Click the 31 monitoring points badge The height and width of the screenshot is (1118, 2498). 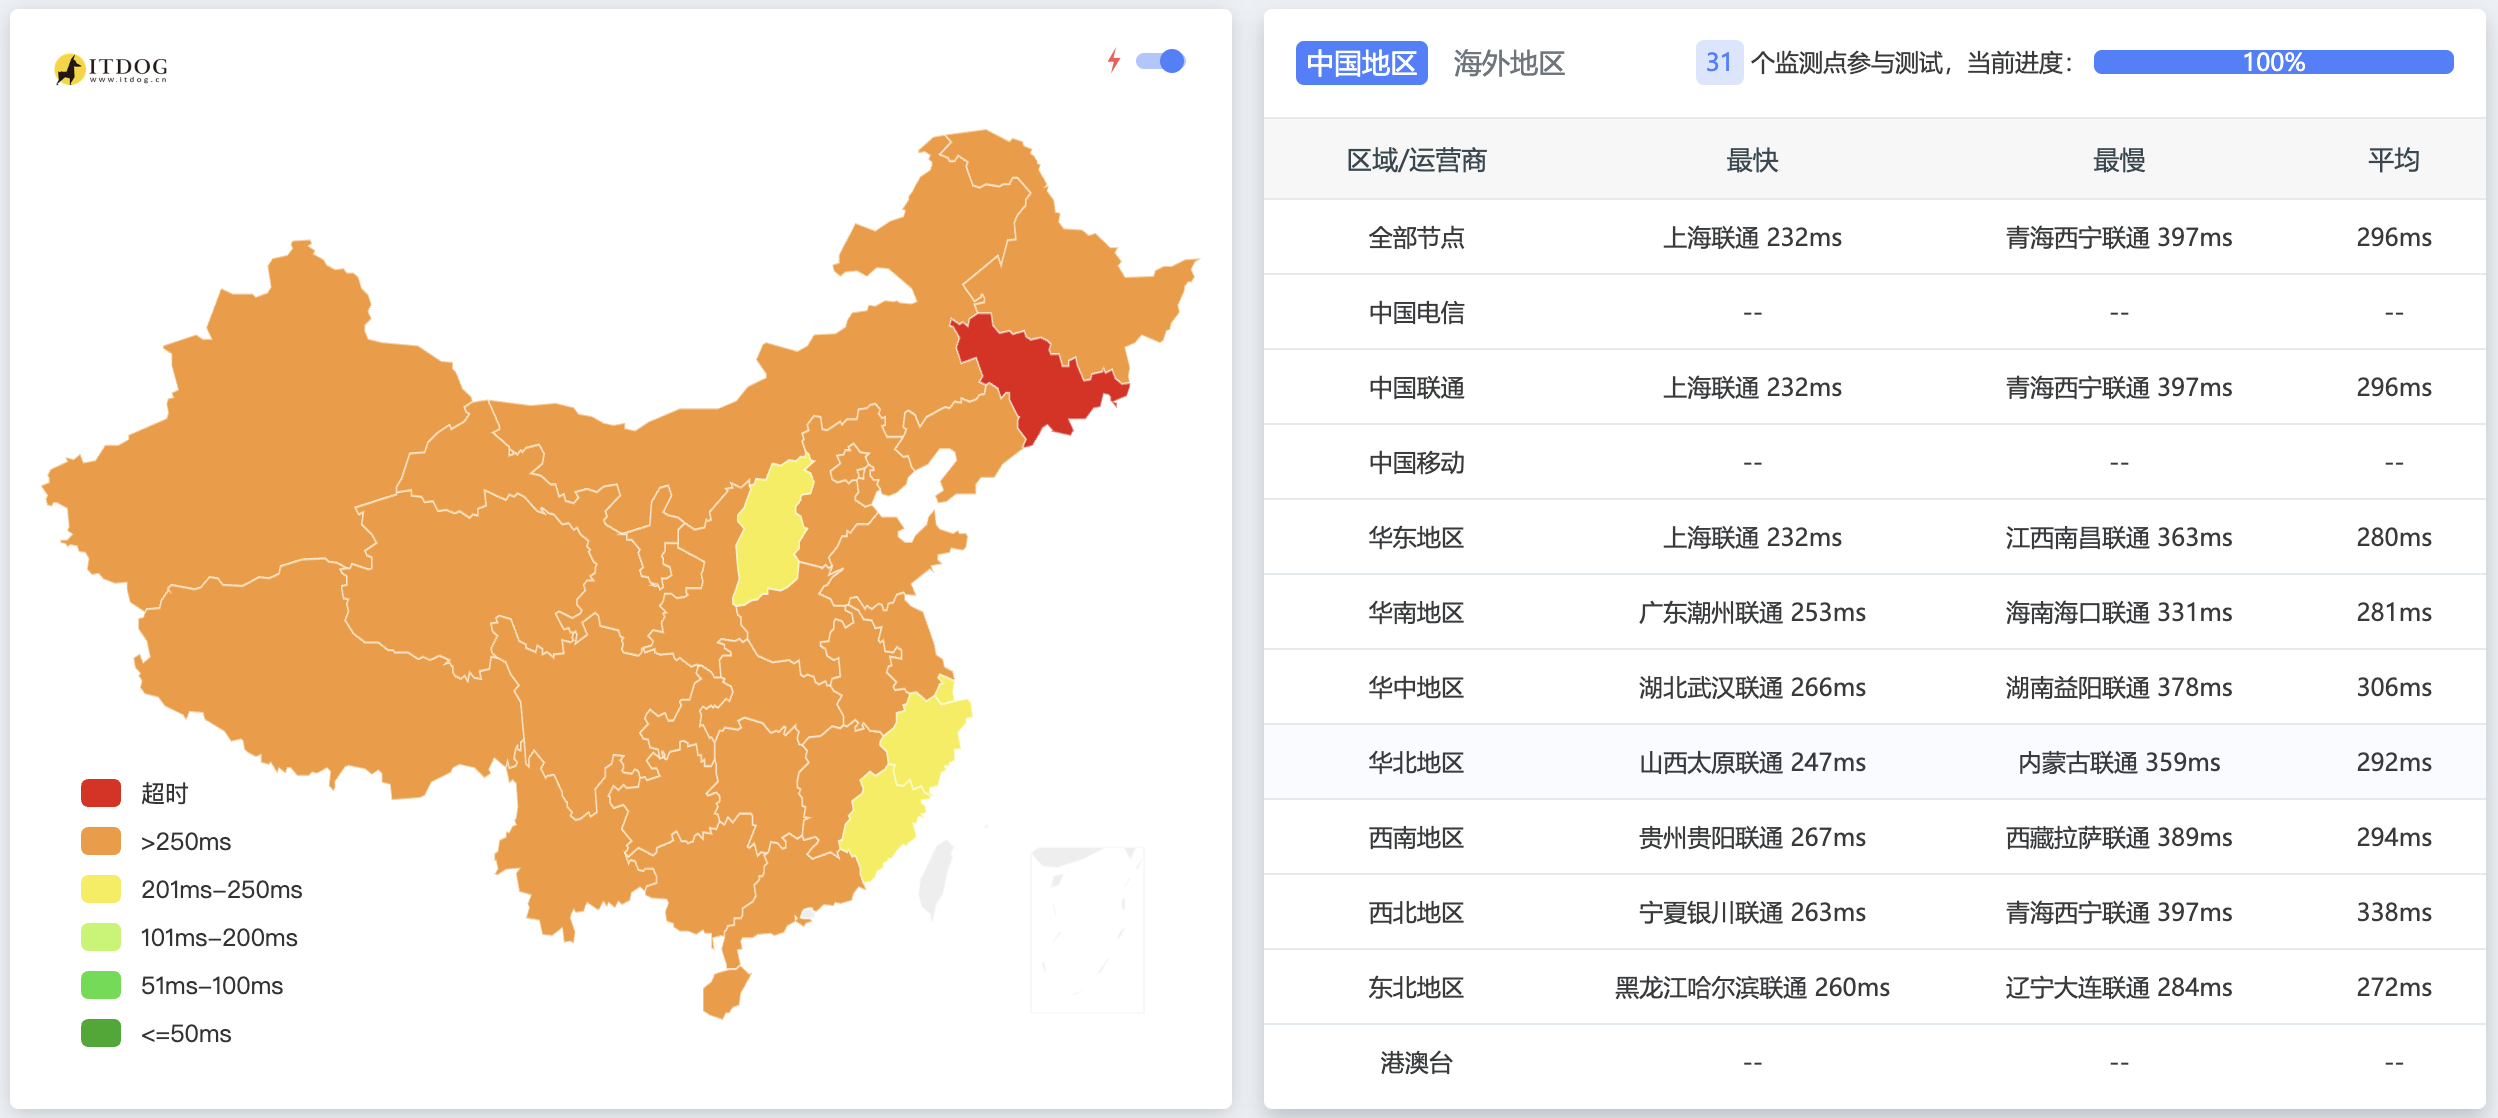1719,62
